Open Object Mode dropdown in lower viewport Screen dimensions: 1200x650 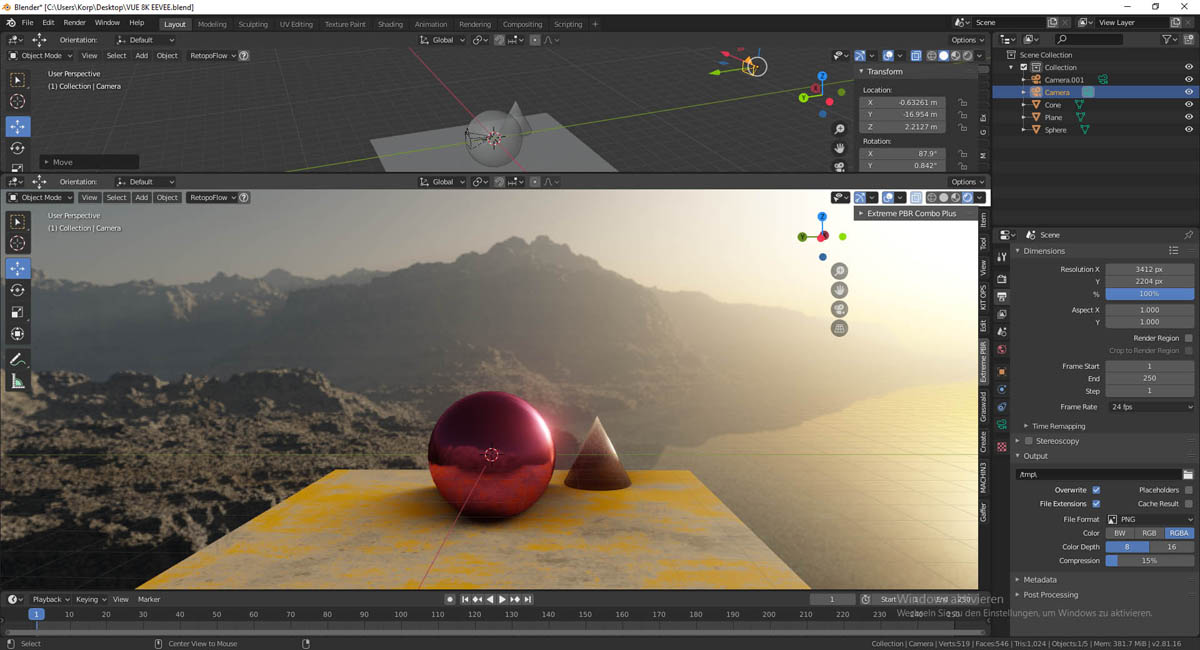click(x=40, y=198)
